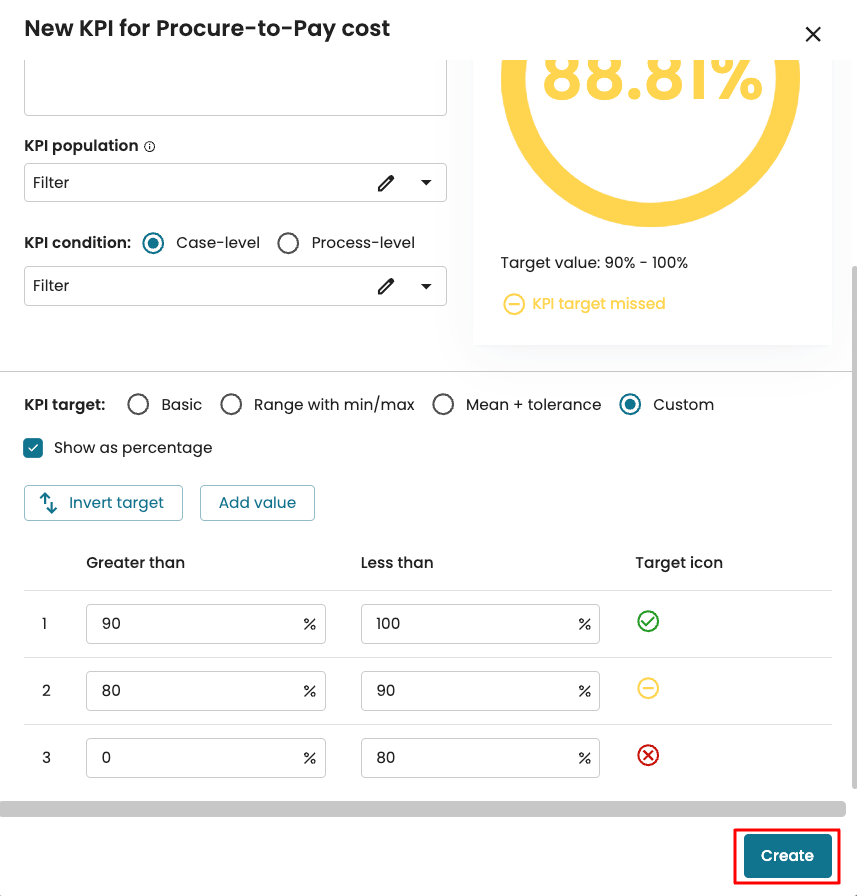The image size is (857, 896).
Task: Click the red cross target icon in row 3
Action: pyautogui.click(x=648, y=756)
